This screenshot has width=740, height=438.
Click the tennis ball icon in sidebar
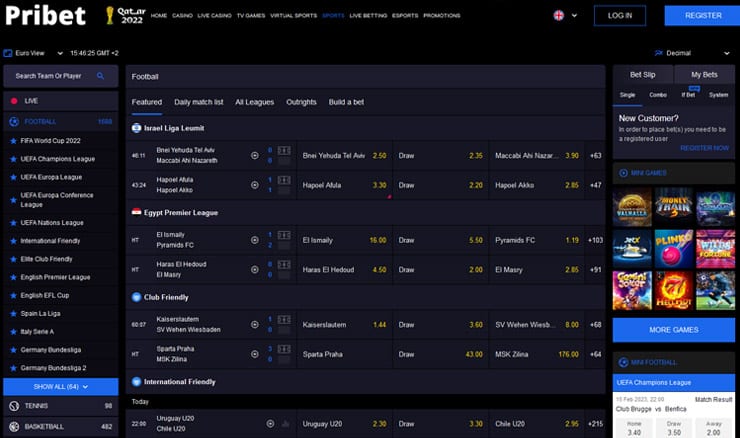[14, 406]
